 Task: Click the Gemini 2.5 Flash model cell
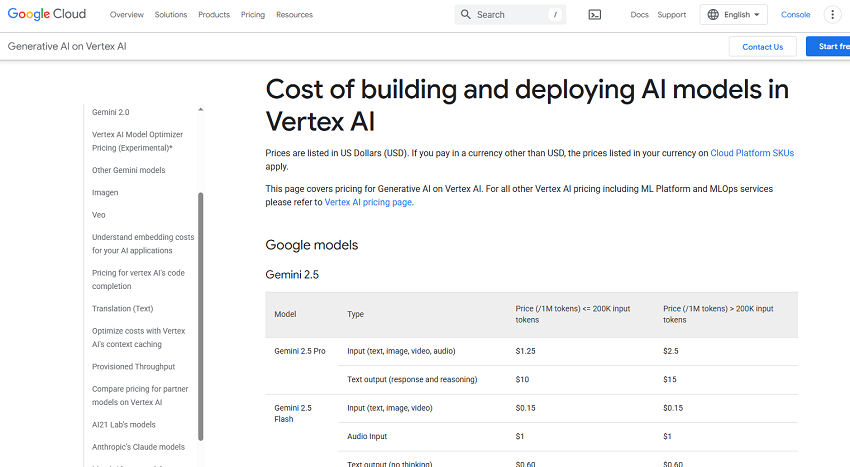coord(293,413)
